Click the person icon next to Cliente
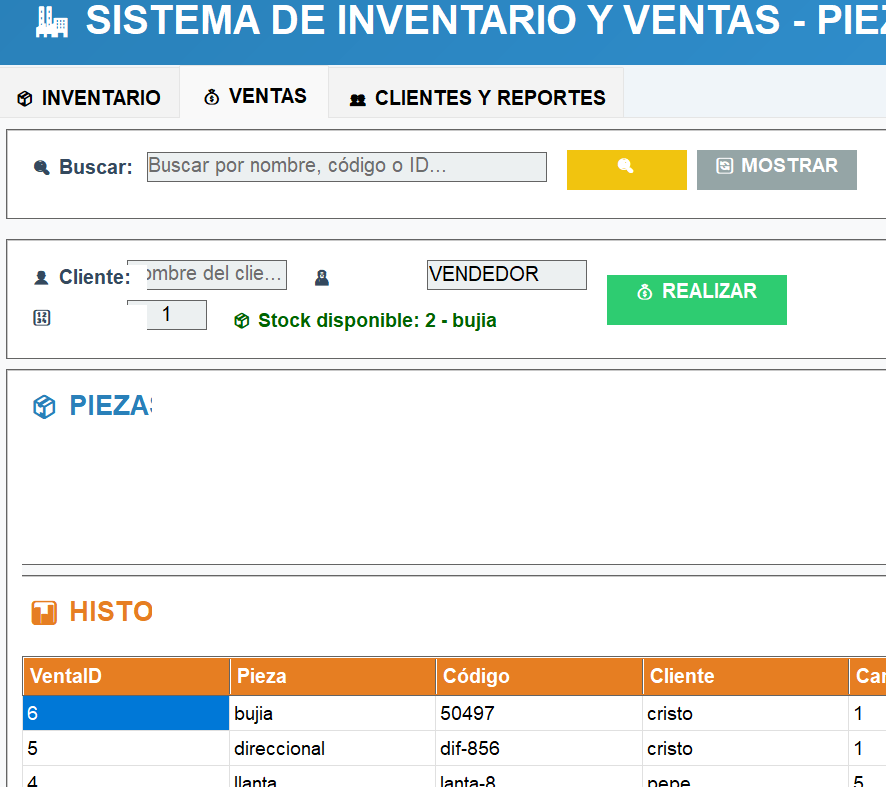Screen dimensions: 886x787 pyautogui.click(x=41, y=278)
